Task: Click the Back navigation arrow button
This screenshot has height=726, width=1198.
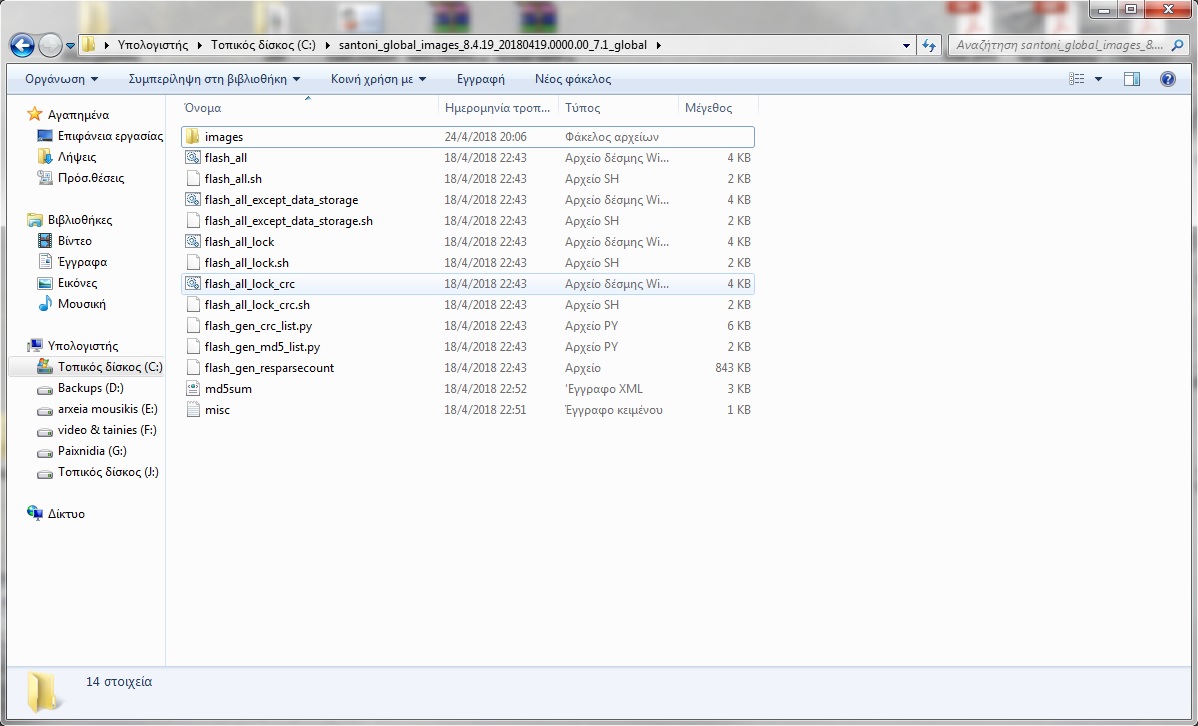Action: point(22,45)
